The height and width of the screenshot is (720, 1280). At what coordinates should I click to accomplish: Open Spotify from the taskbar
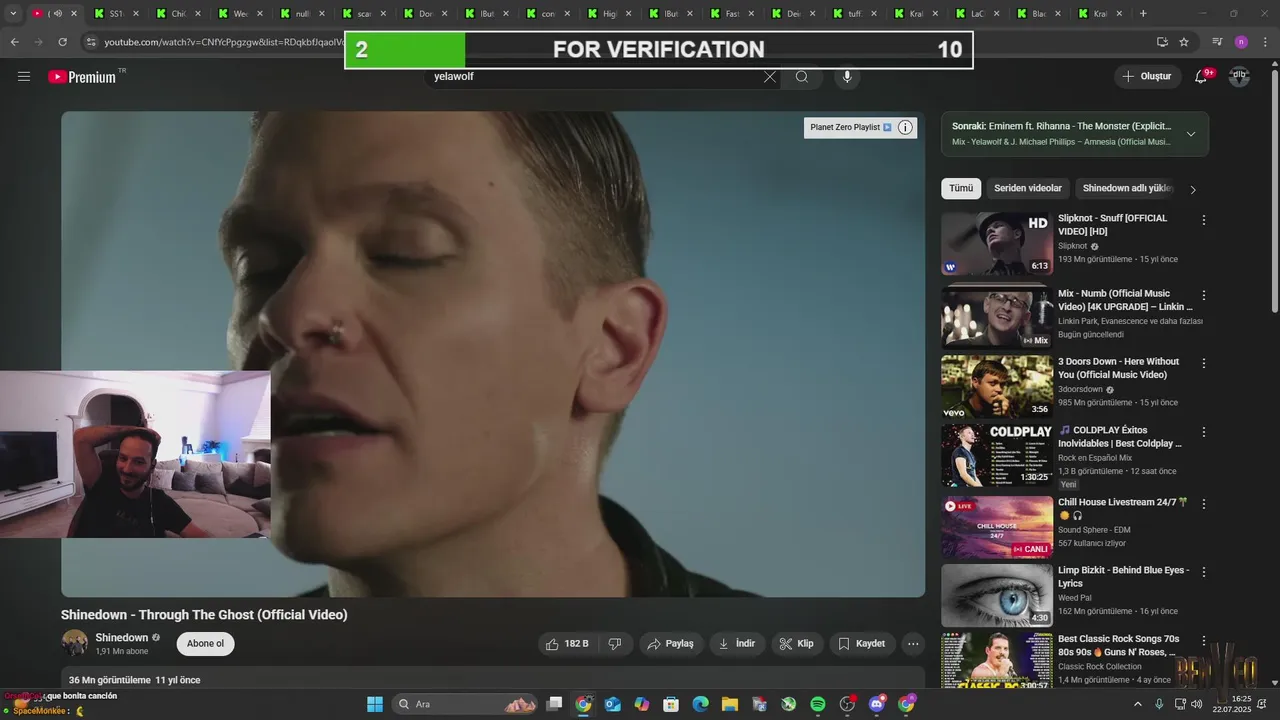pos(818,704)
